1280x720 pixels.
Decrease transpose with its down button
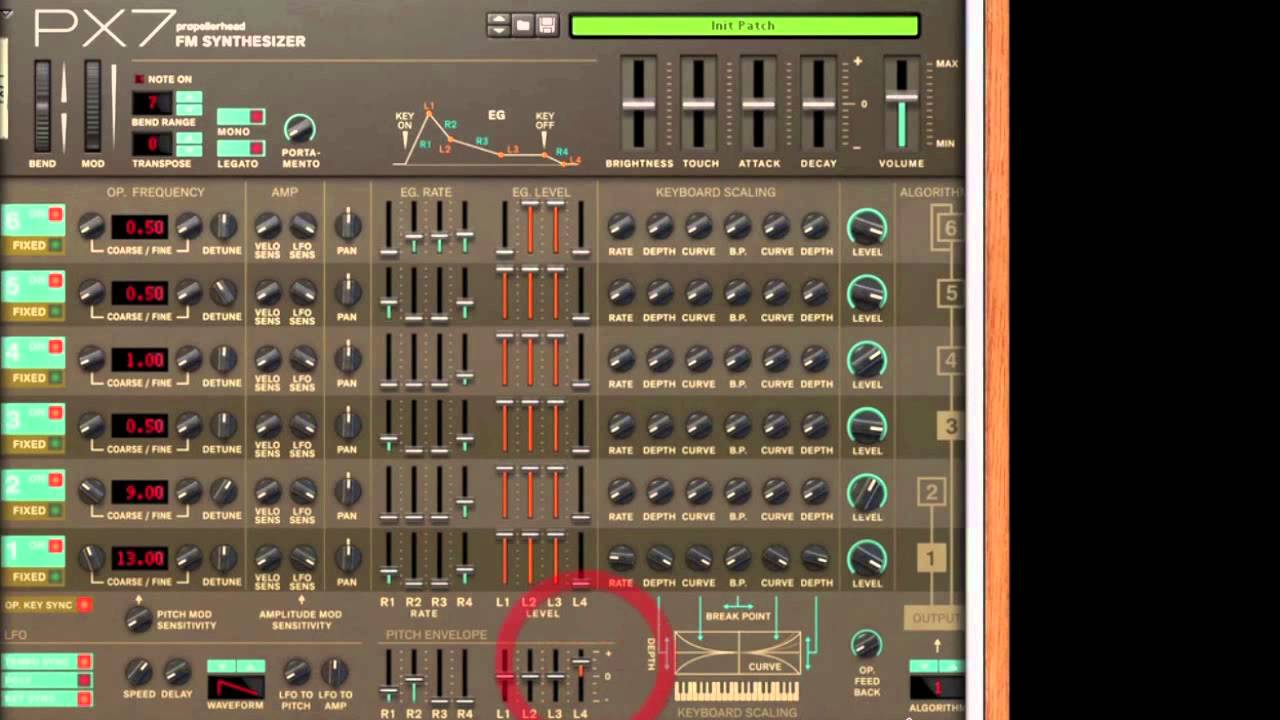click(x=189, y=150)
